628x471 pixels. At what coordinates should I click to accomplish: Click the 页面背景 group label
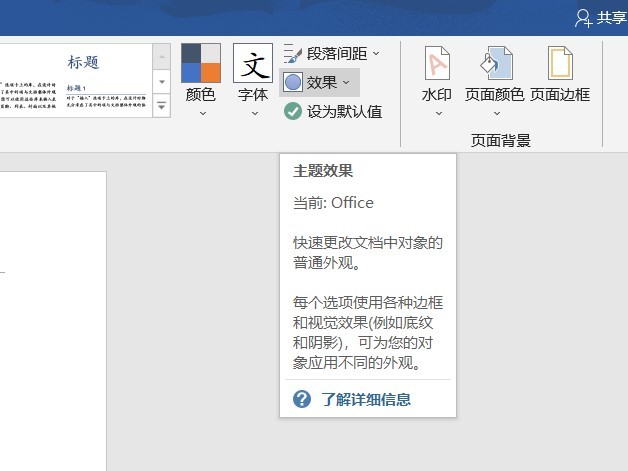[x=501, y=141]
